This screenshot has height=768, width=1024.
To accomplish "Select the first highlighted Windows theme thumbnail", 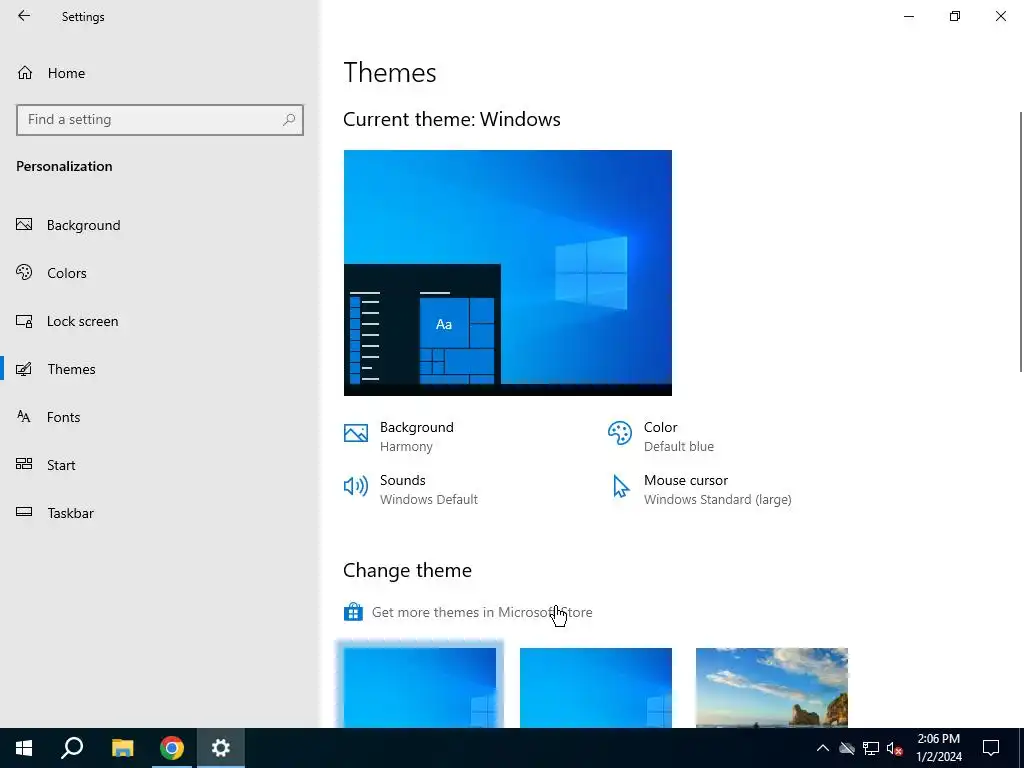I will tap(420, 688).
